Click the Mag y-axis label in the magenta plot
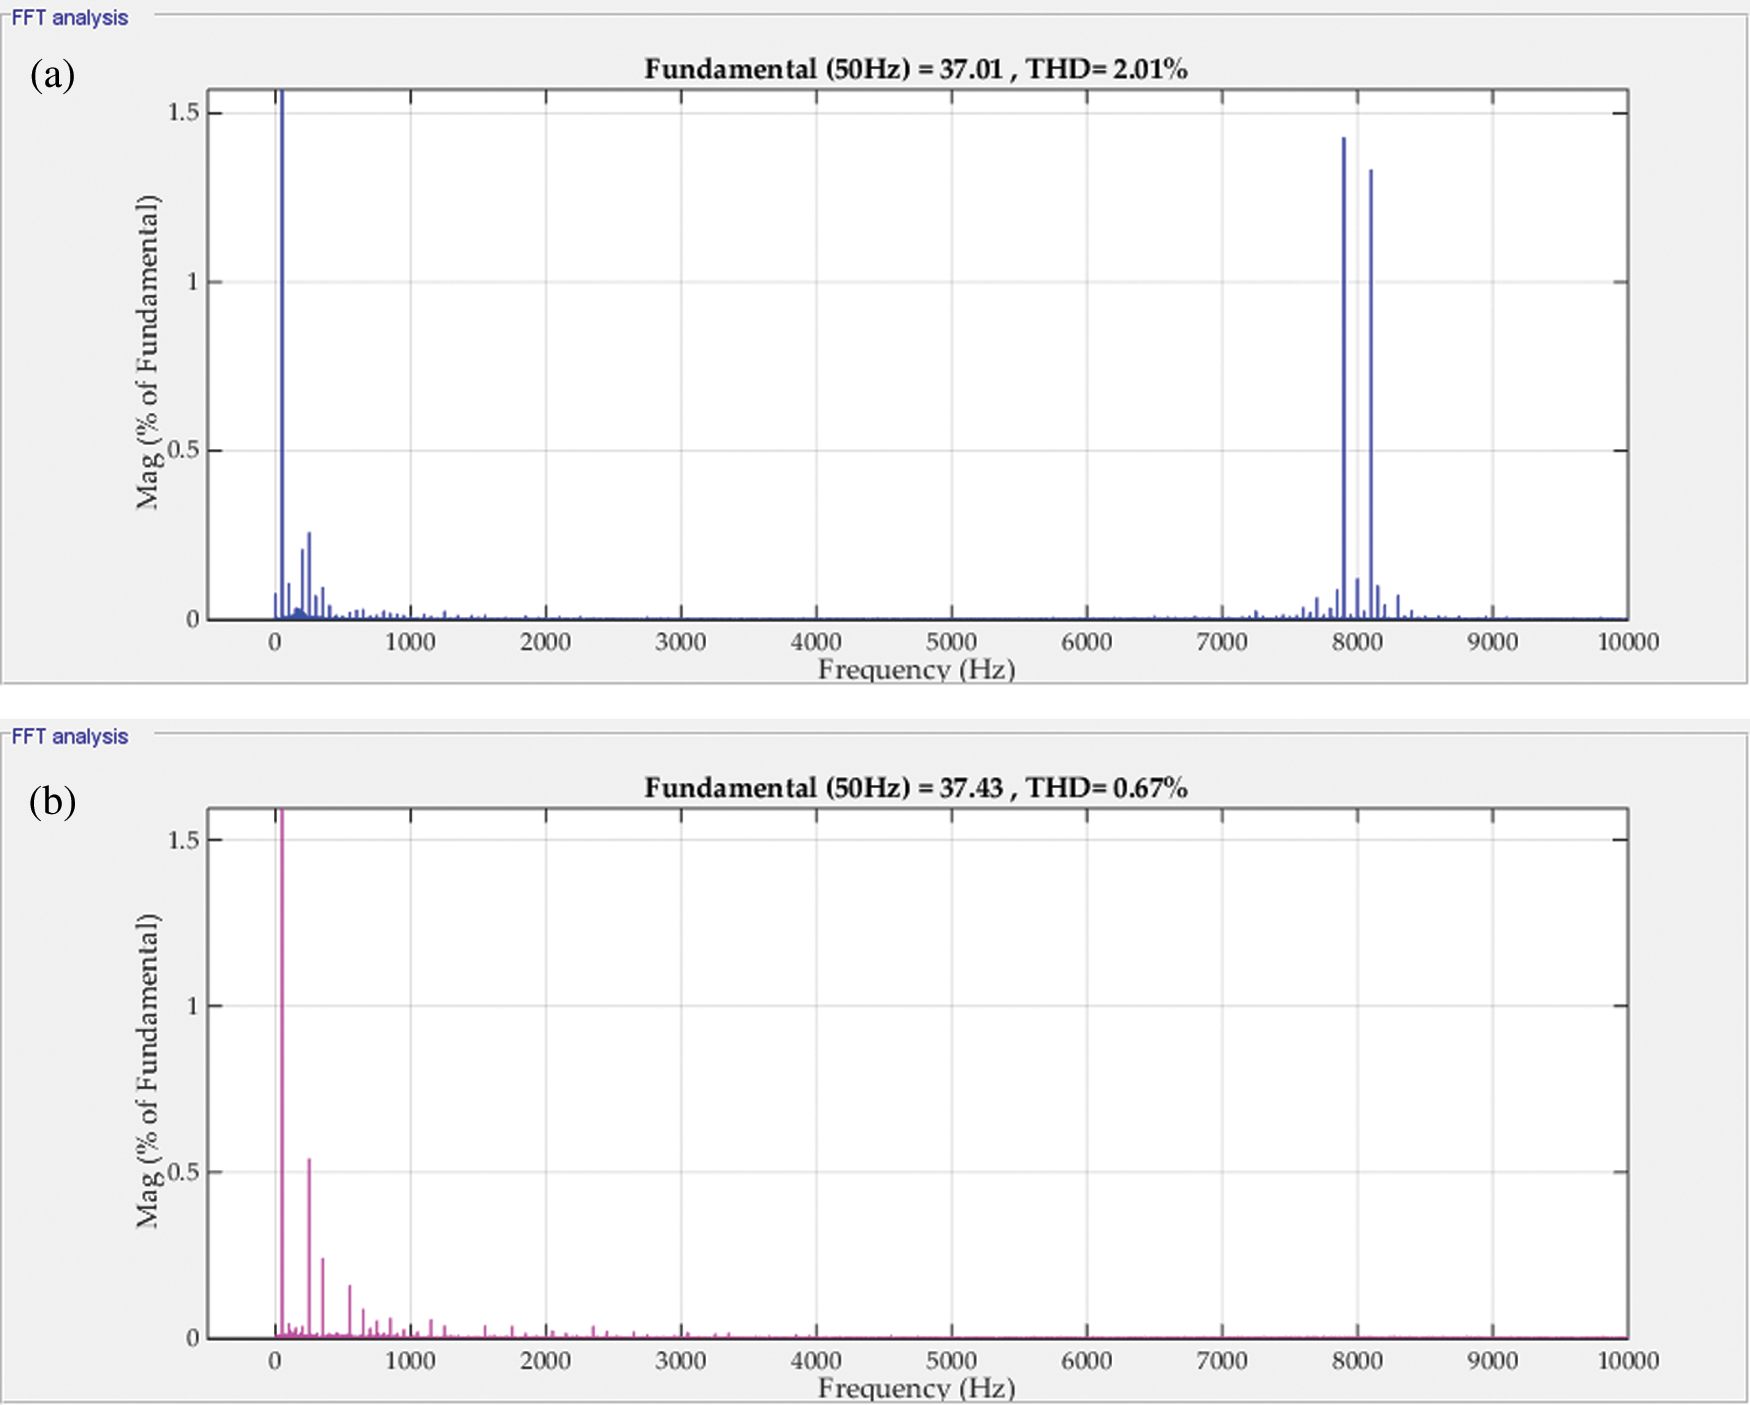The image size is (1750, 1405). (x=148, y=1070)
